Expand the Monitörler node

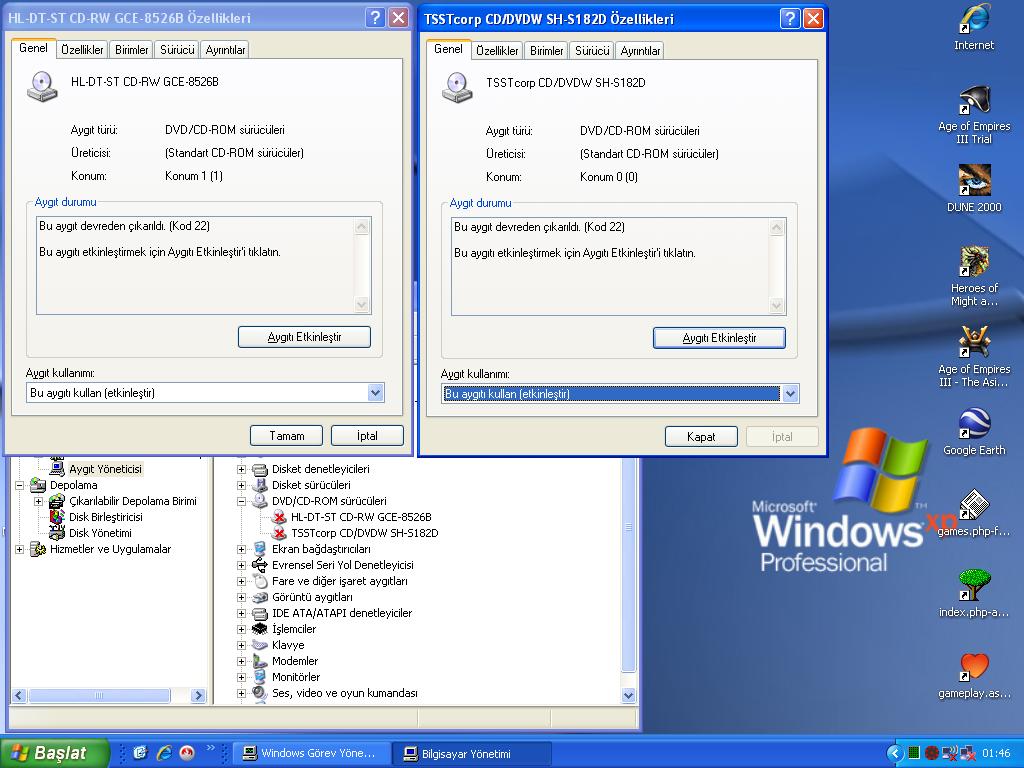point(241,677)
